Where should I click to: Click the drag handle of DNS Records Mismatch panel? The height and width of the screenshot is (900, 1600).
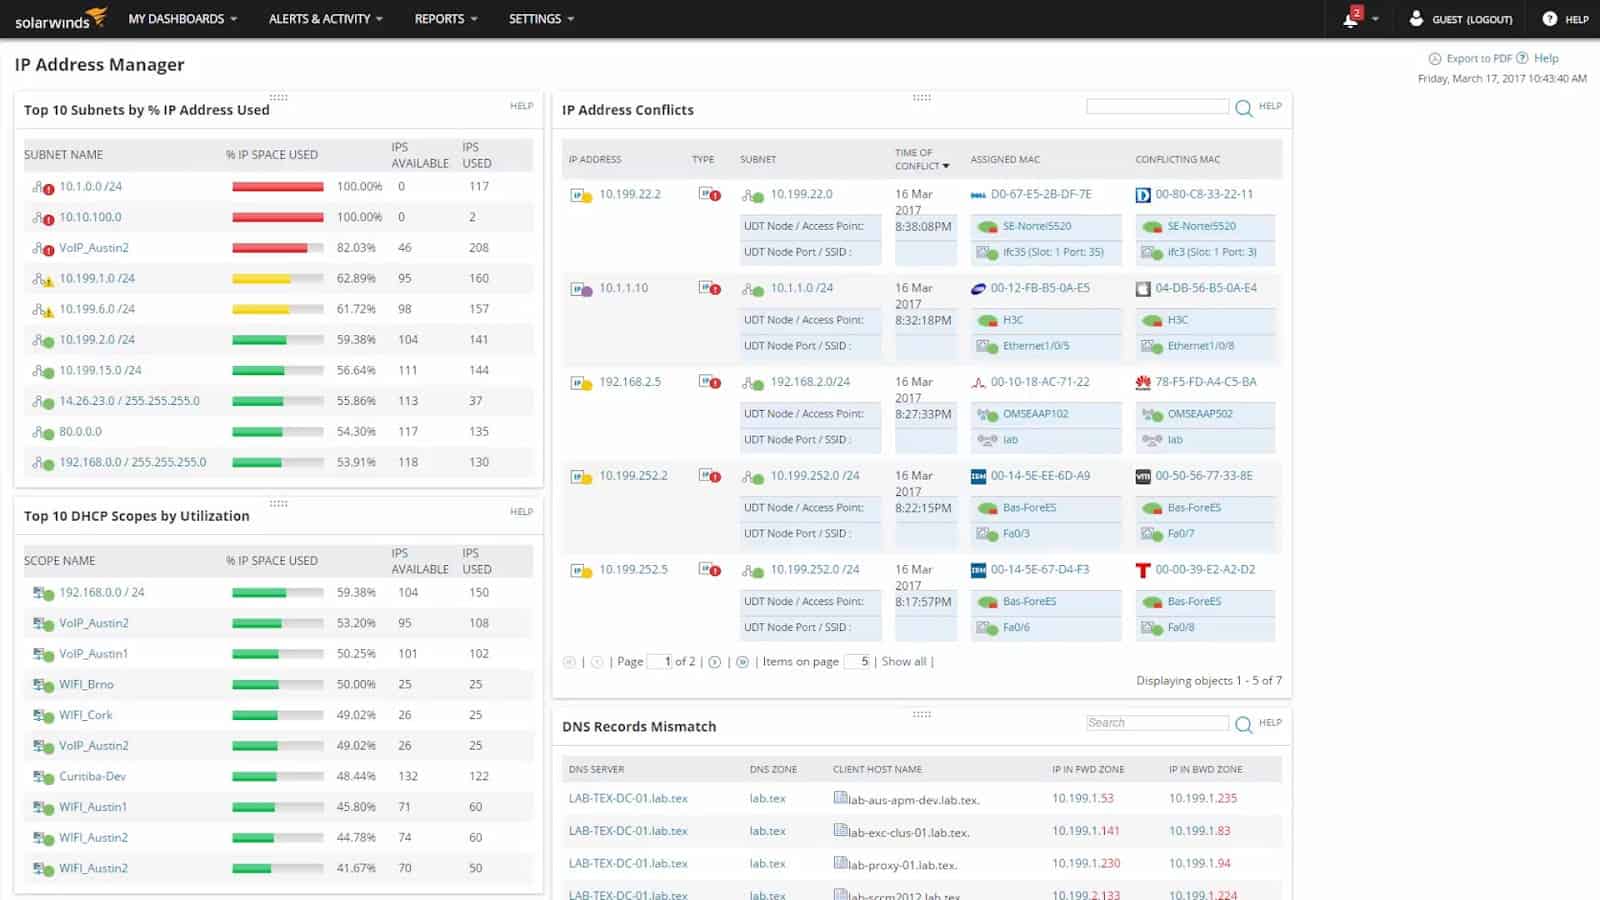coord(922,714)
